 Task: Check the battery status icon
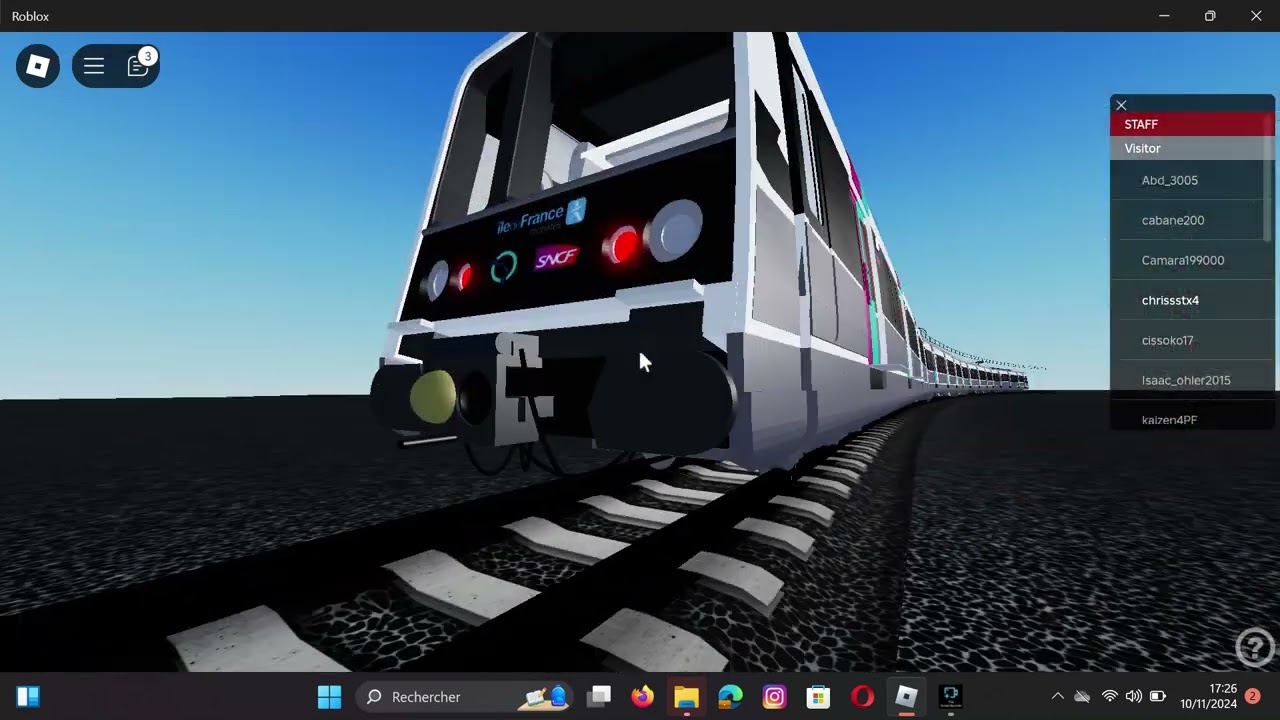click(1158, 696)
